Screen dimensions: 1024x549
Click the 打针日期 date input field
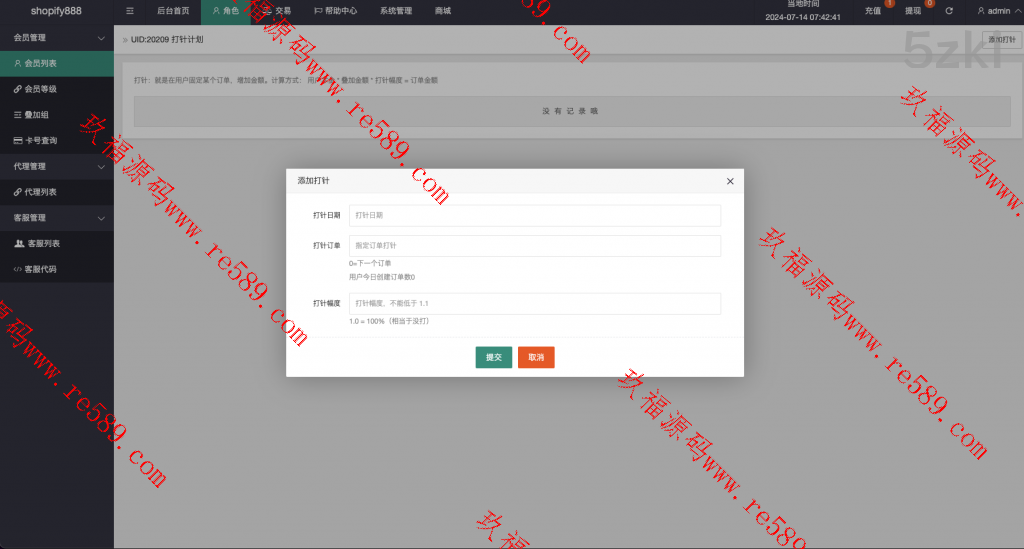point(534,215)
